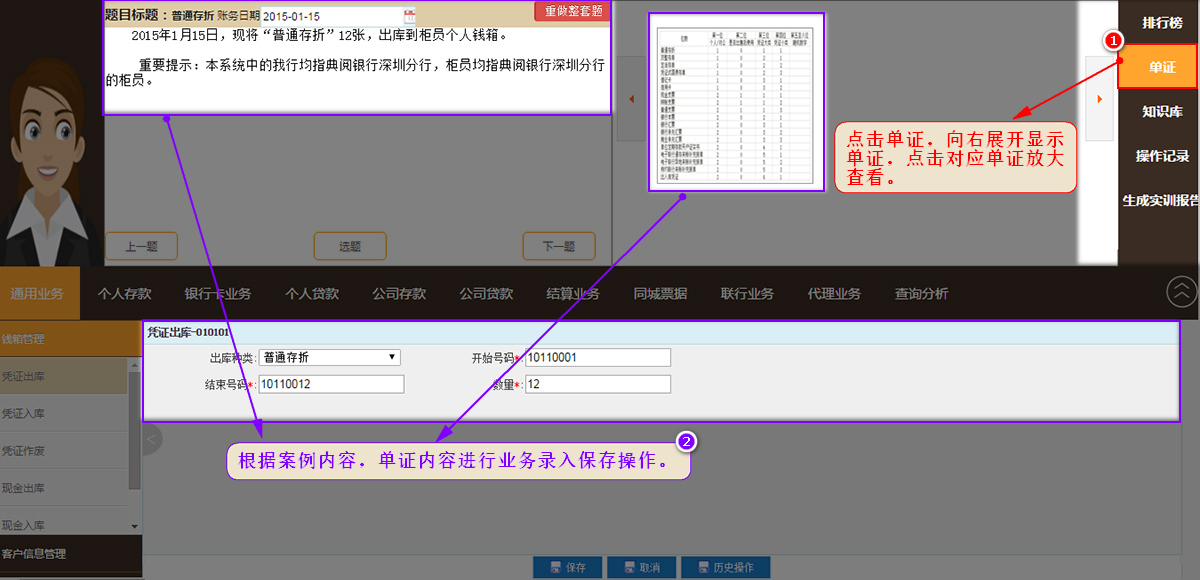Click 重做整套题 to redo all questions
This screenshot has height=580, width=1200.
click(x=573, y=11)
